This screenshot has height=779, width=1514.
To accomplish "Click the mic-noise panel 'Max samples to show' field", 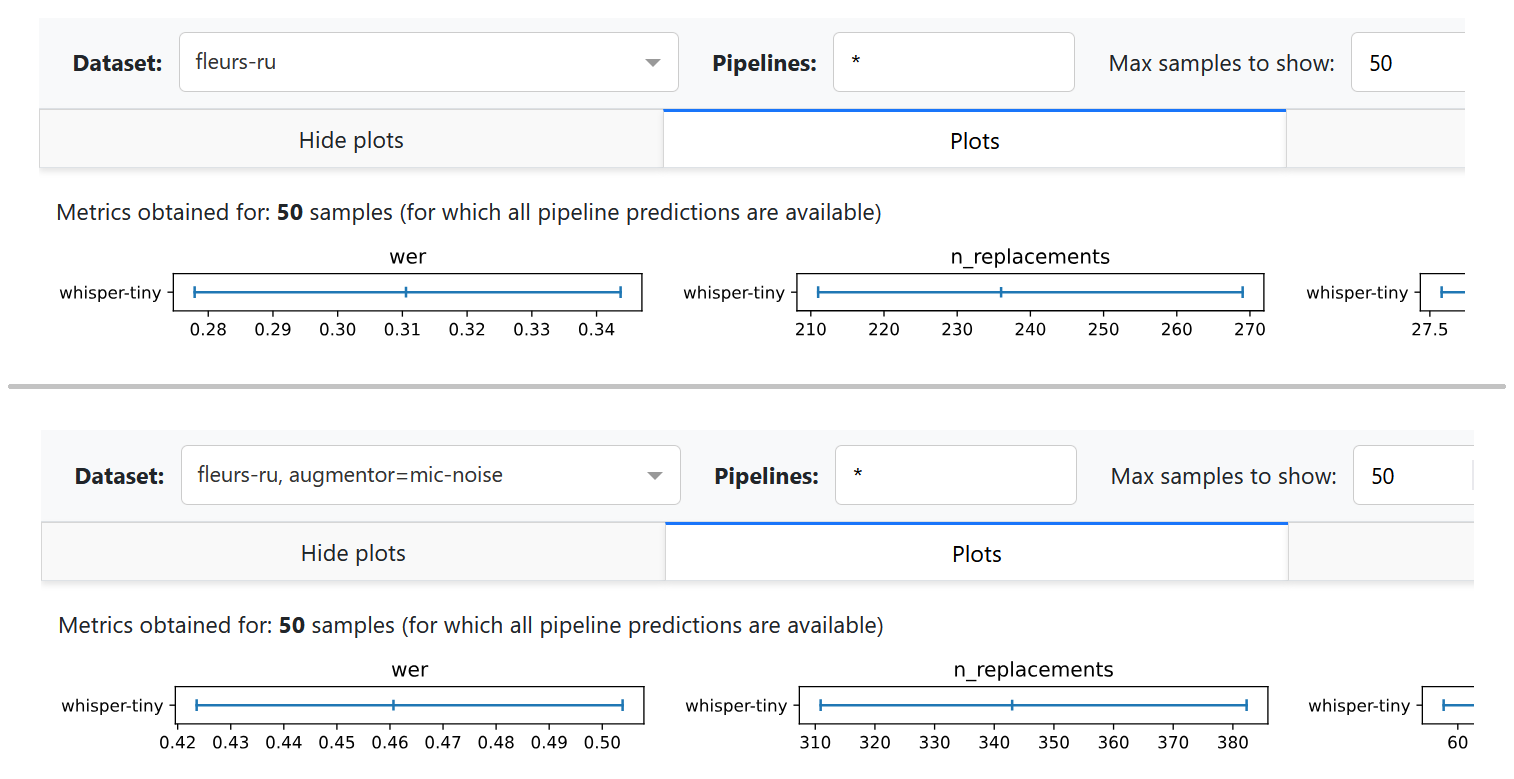I will tap(1410, 476).
